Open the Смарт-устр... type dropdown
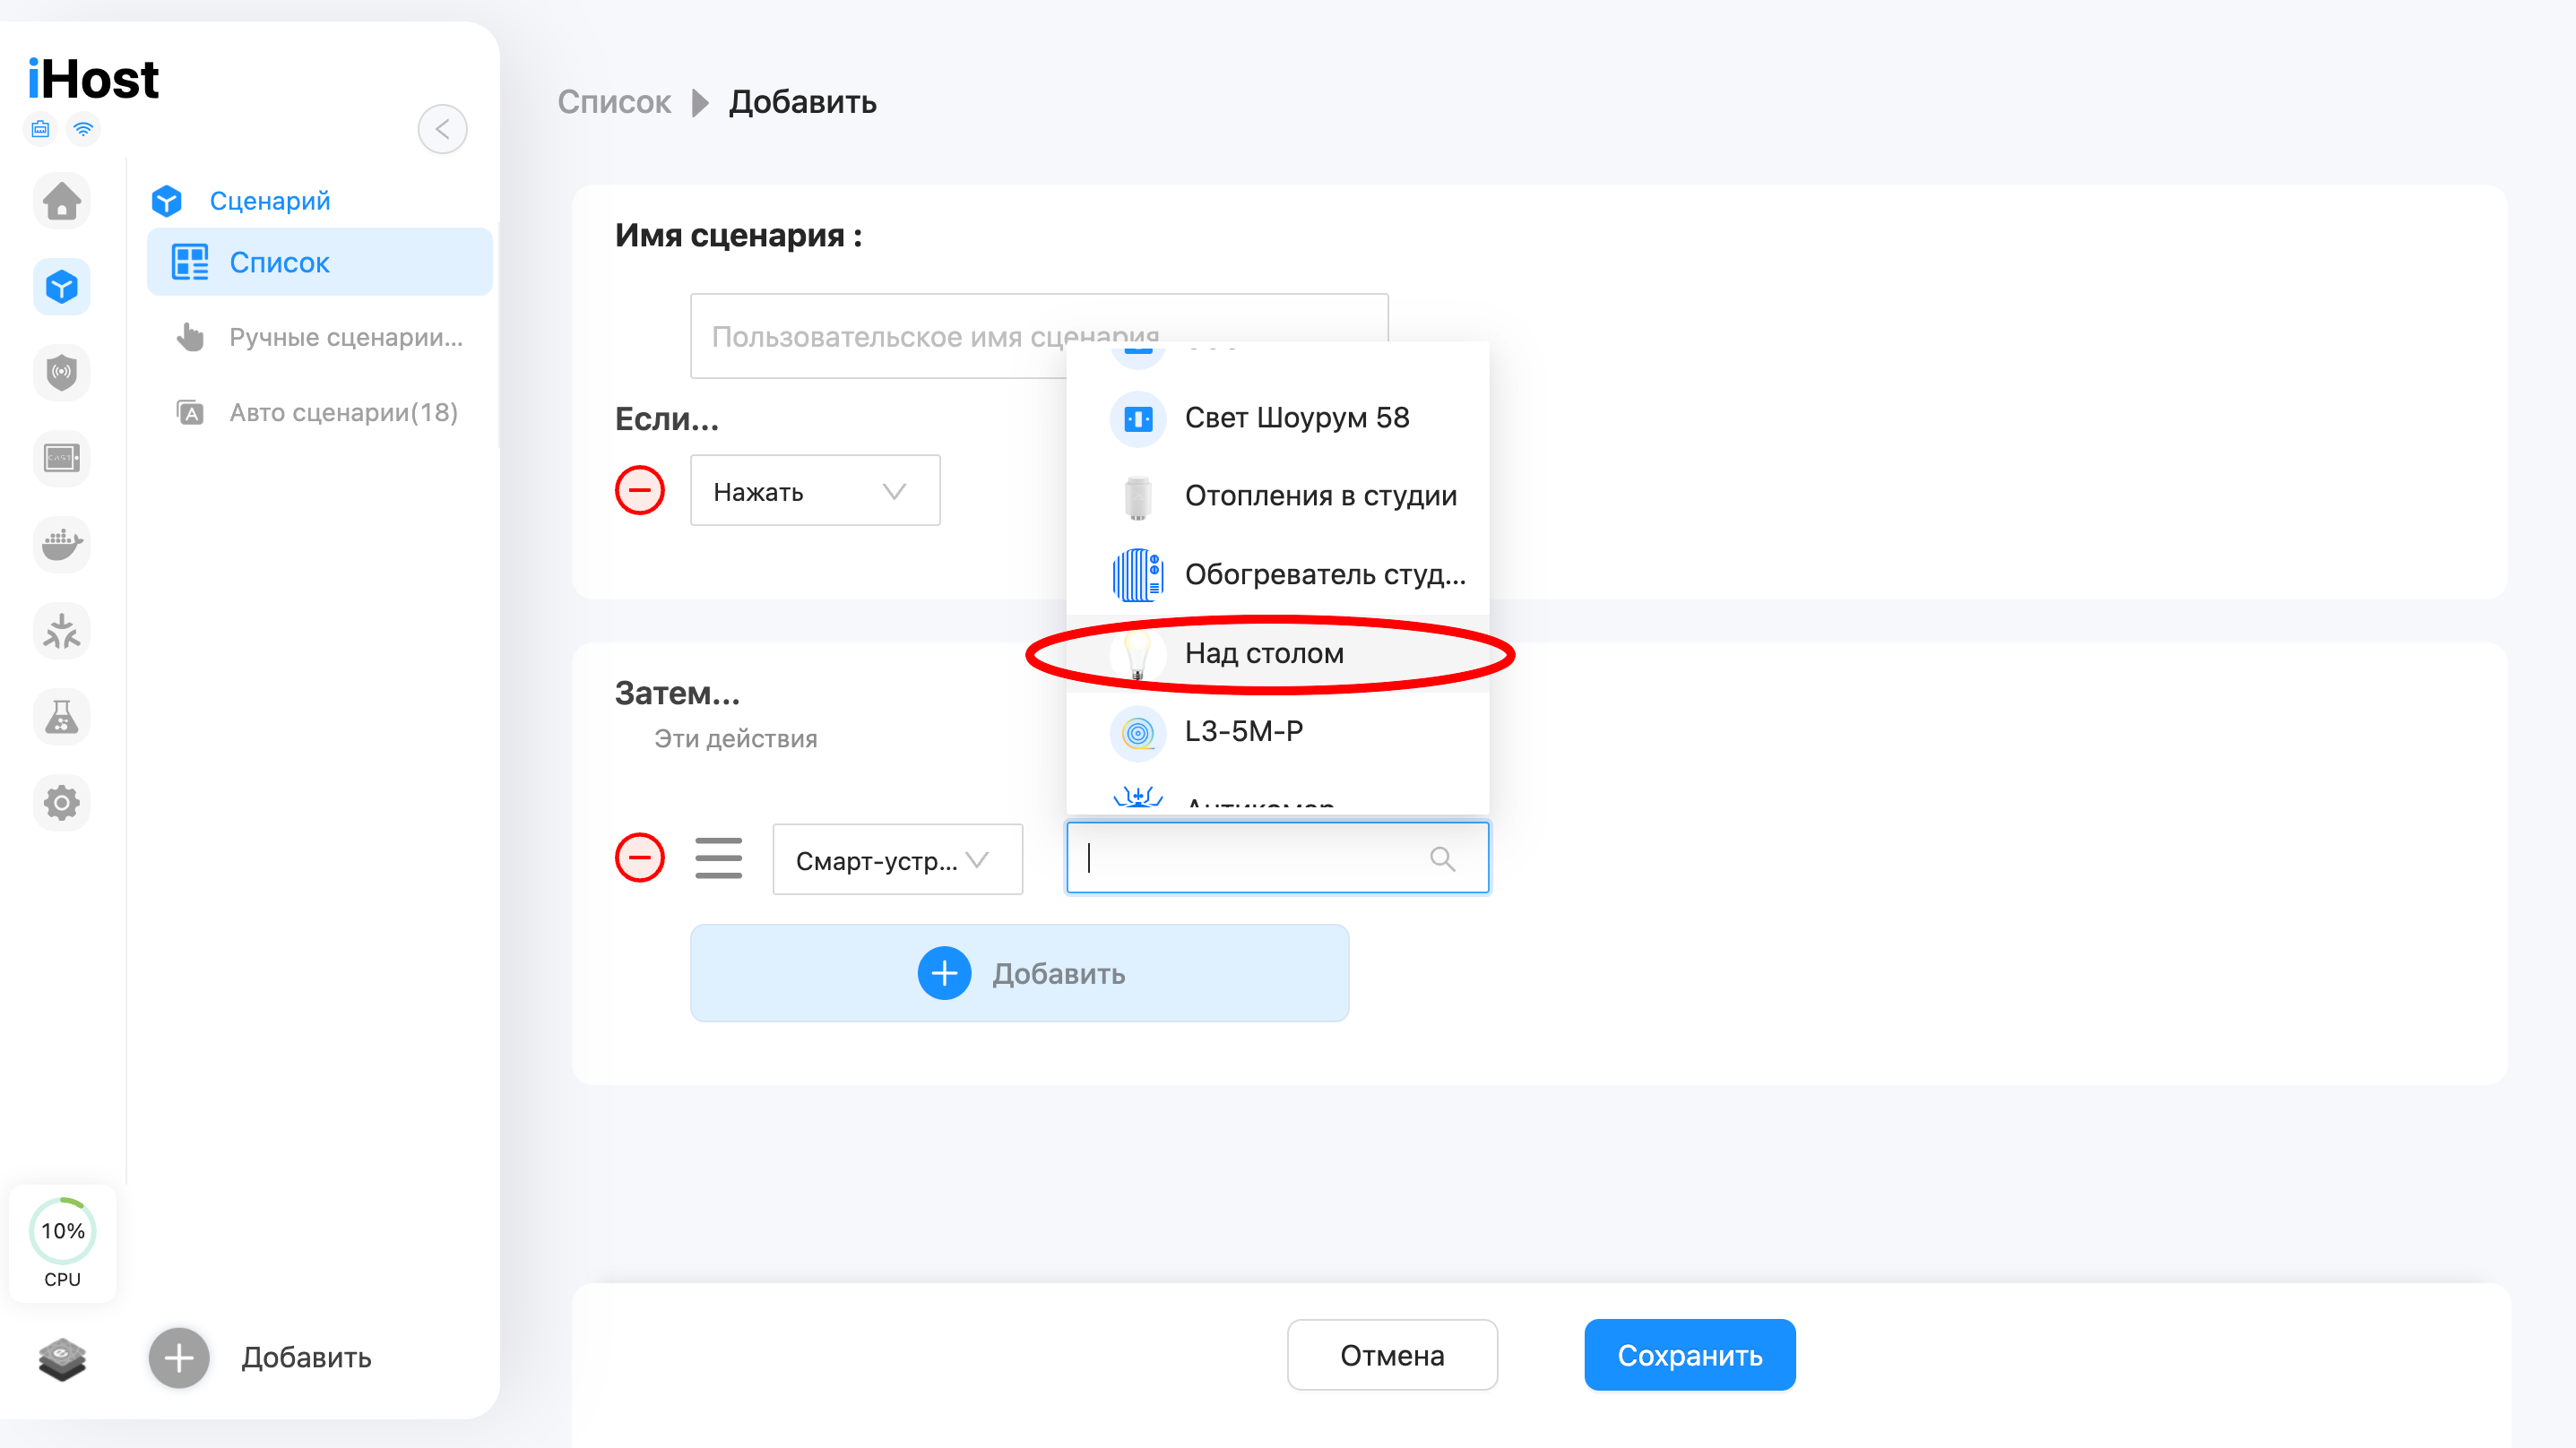Screen dimensions: 2576x1448 click(896, 859)
